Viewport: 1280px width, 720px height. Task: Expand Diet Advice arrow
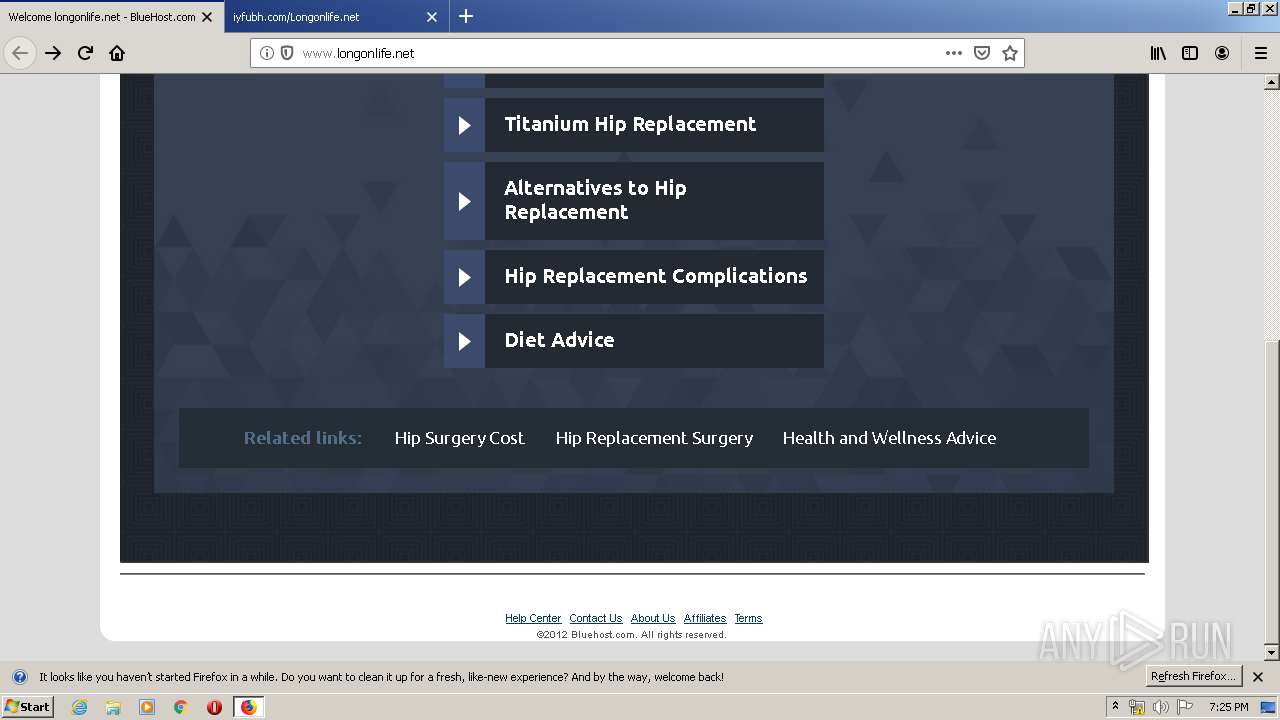pos(464,341)
